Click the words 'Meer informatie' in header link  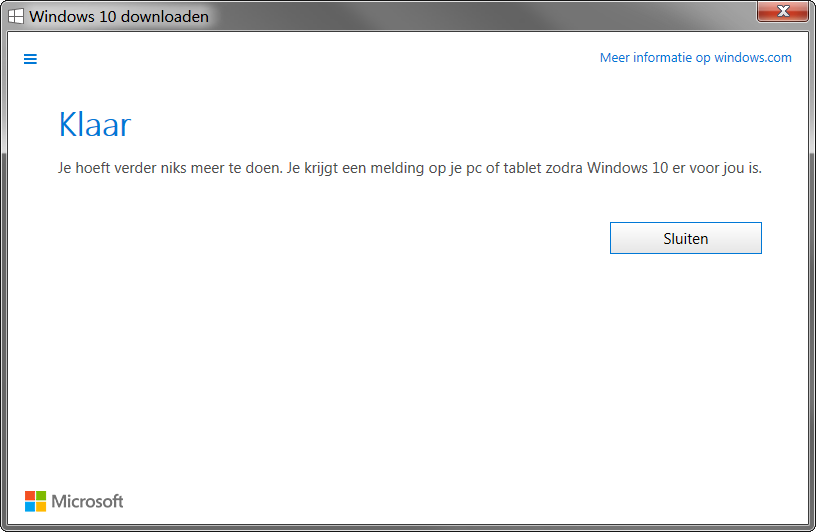pyautogui.click(x=646, y=58)
